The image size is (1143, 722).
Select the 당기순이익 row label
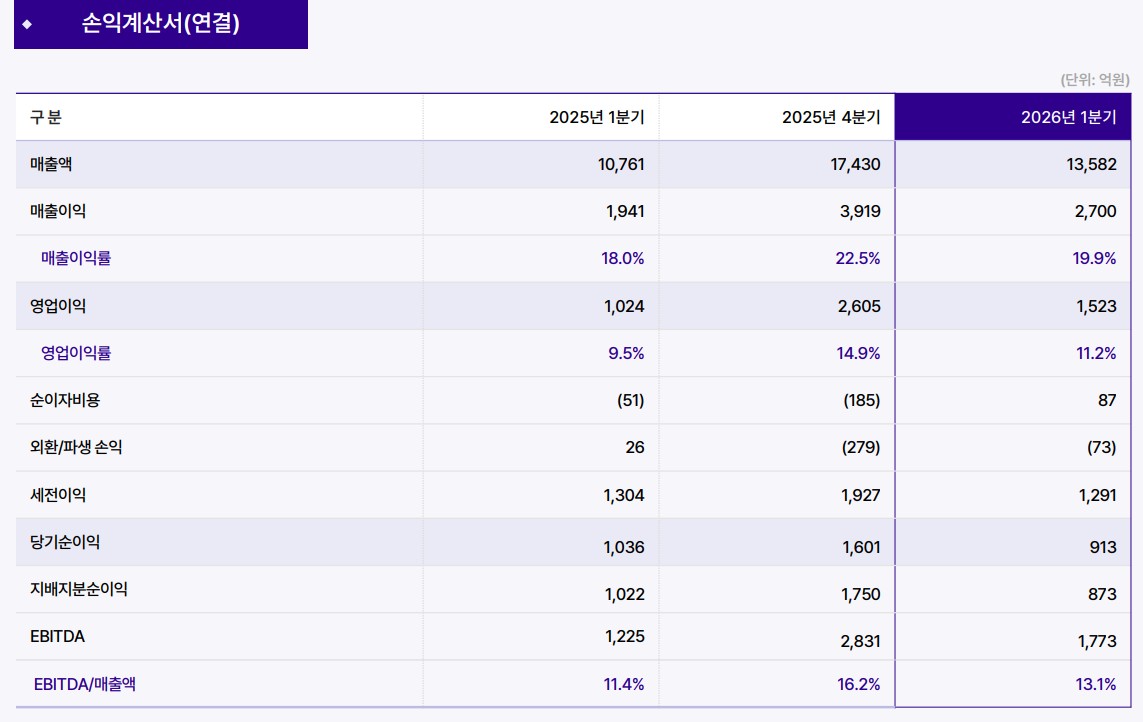click(x=65, y=542)
